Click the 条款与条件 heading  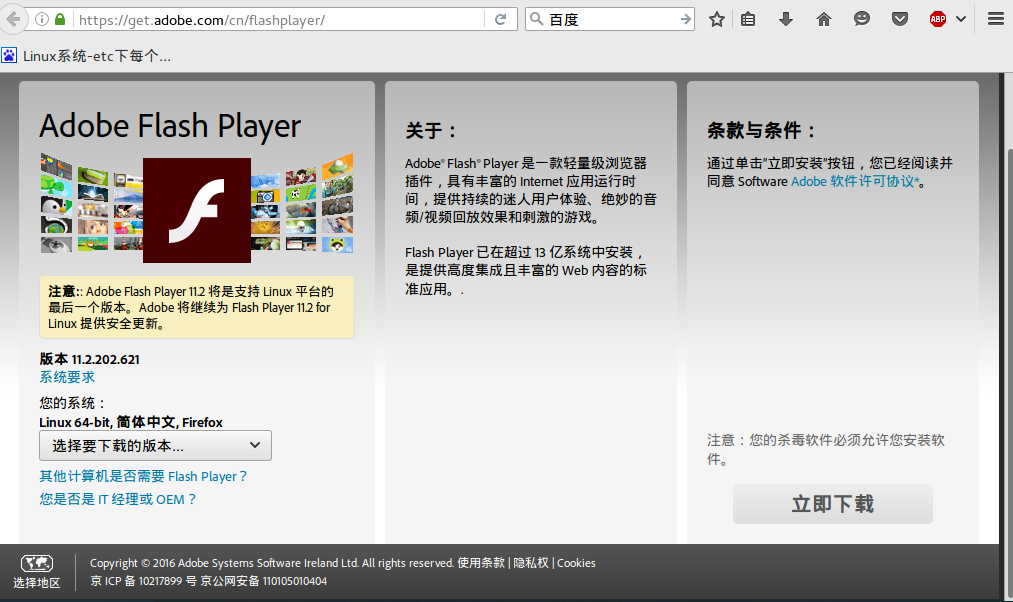[x=761, y=130]
